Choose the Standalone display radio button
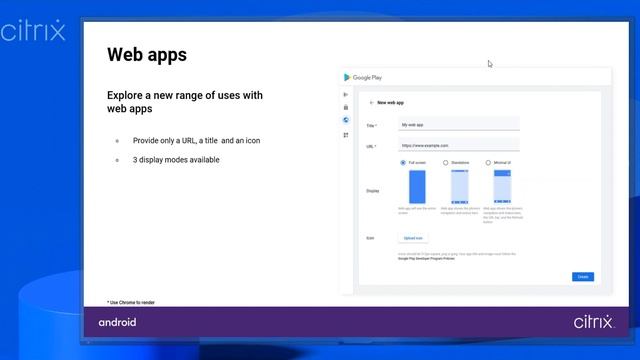This screenshot has height=360, width=640. [445, 163]
